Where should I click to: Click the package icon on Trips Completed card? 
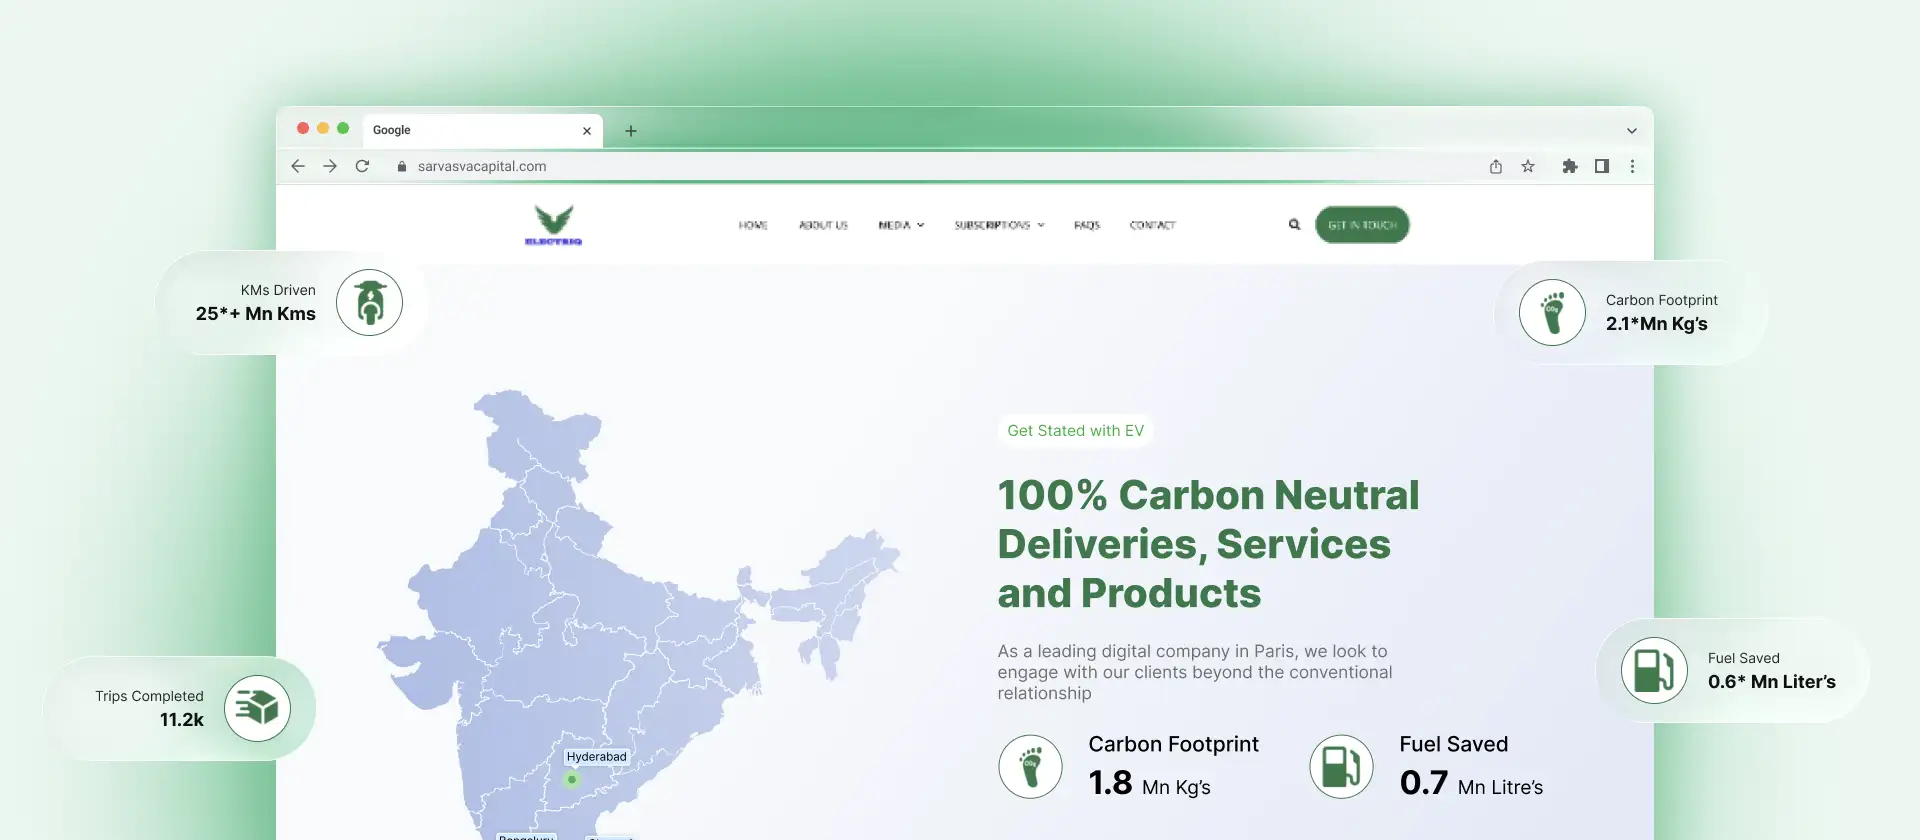257,708
